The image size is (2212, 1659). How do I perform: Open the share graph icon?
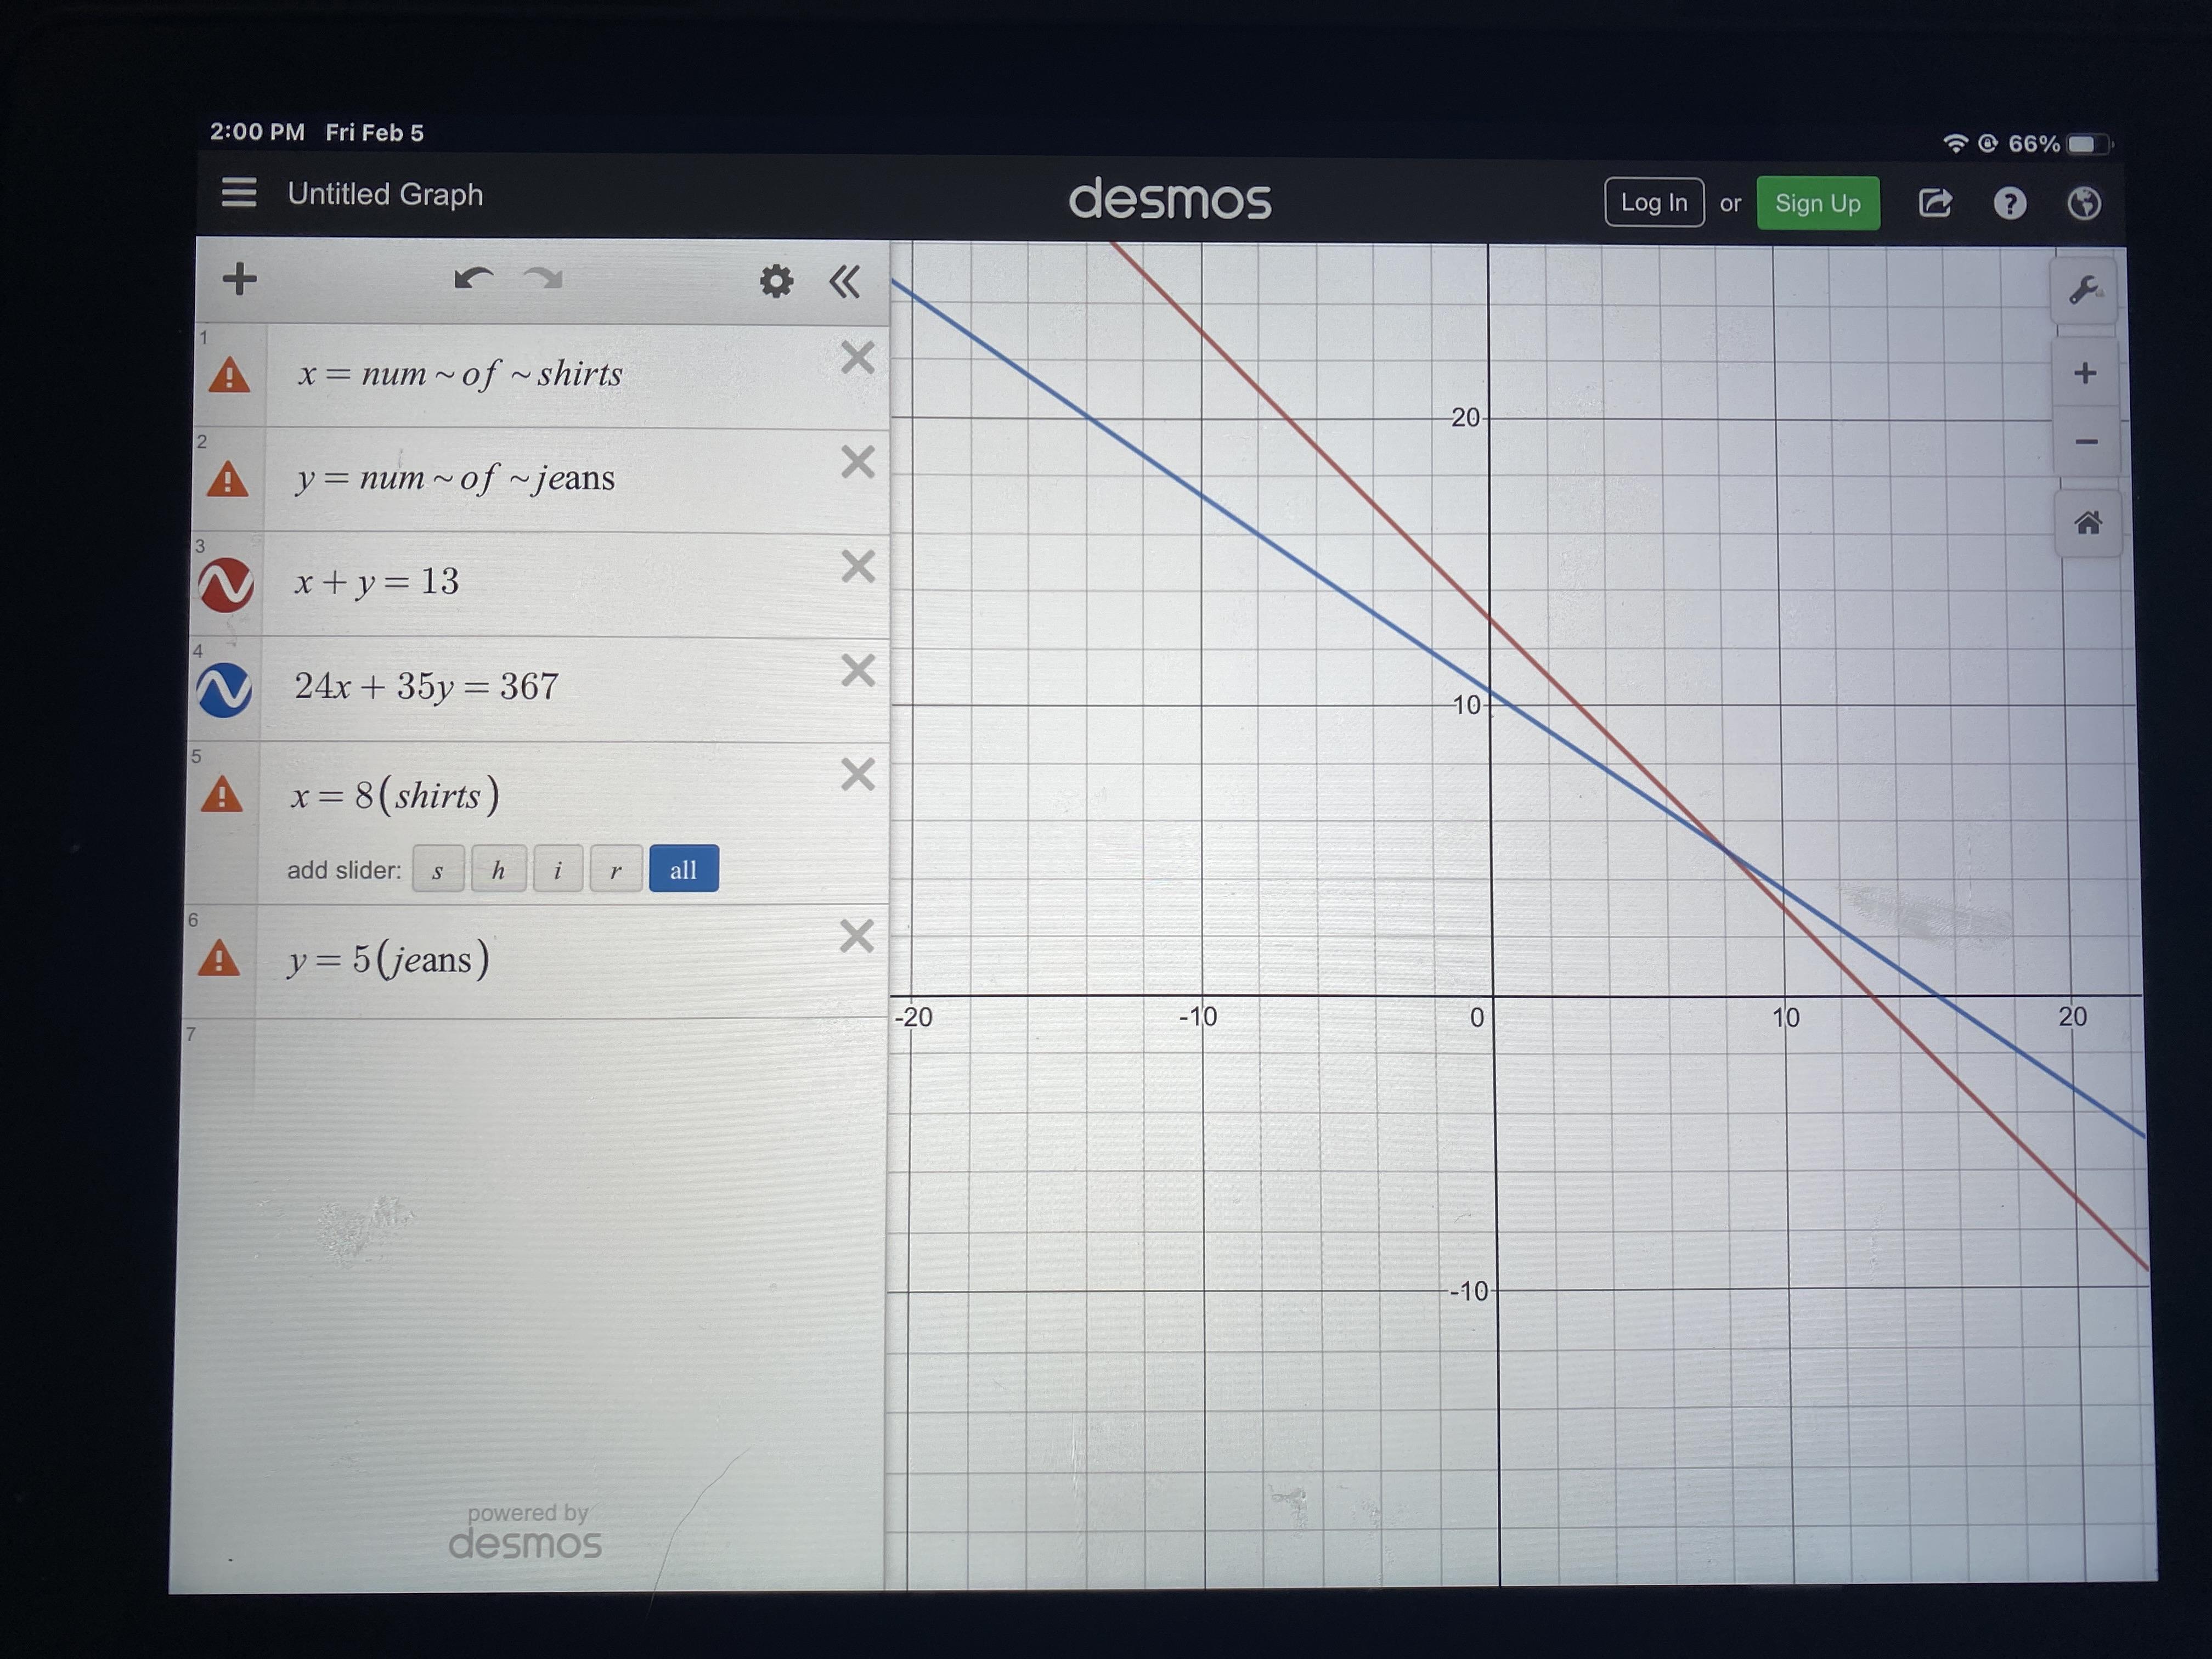1935,204
